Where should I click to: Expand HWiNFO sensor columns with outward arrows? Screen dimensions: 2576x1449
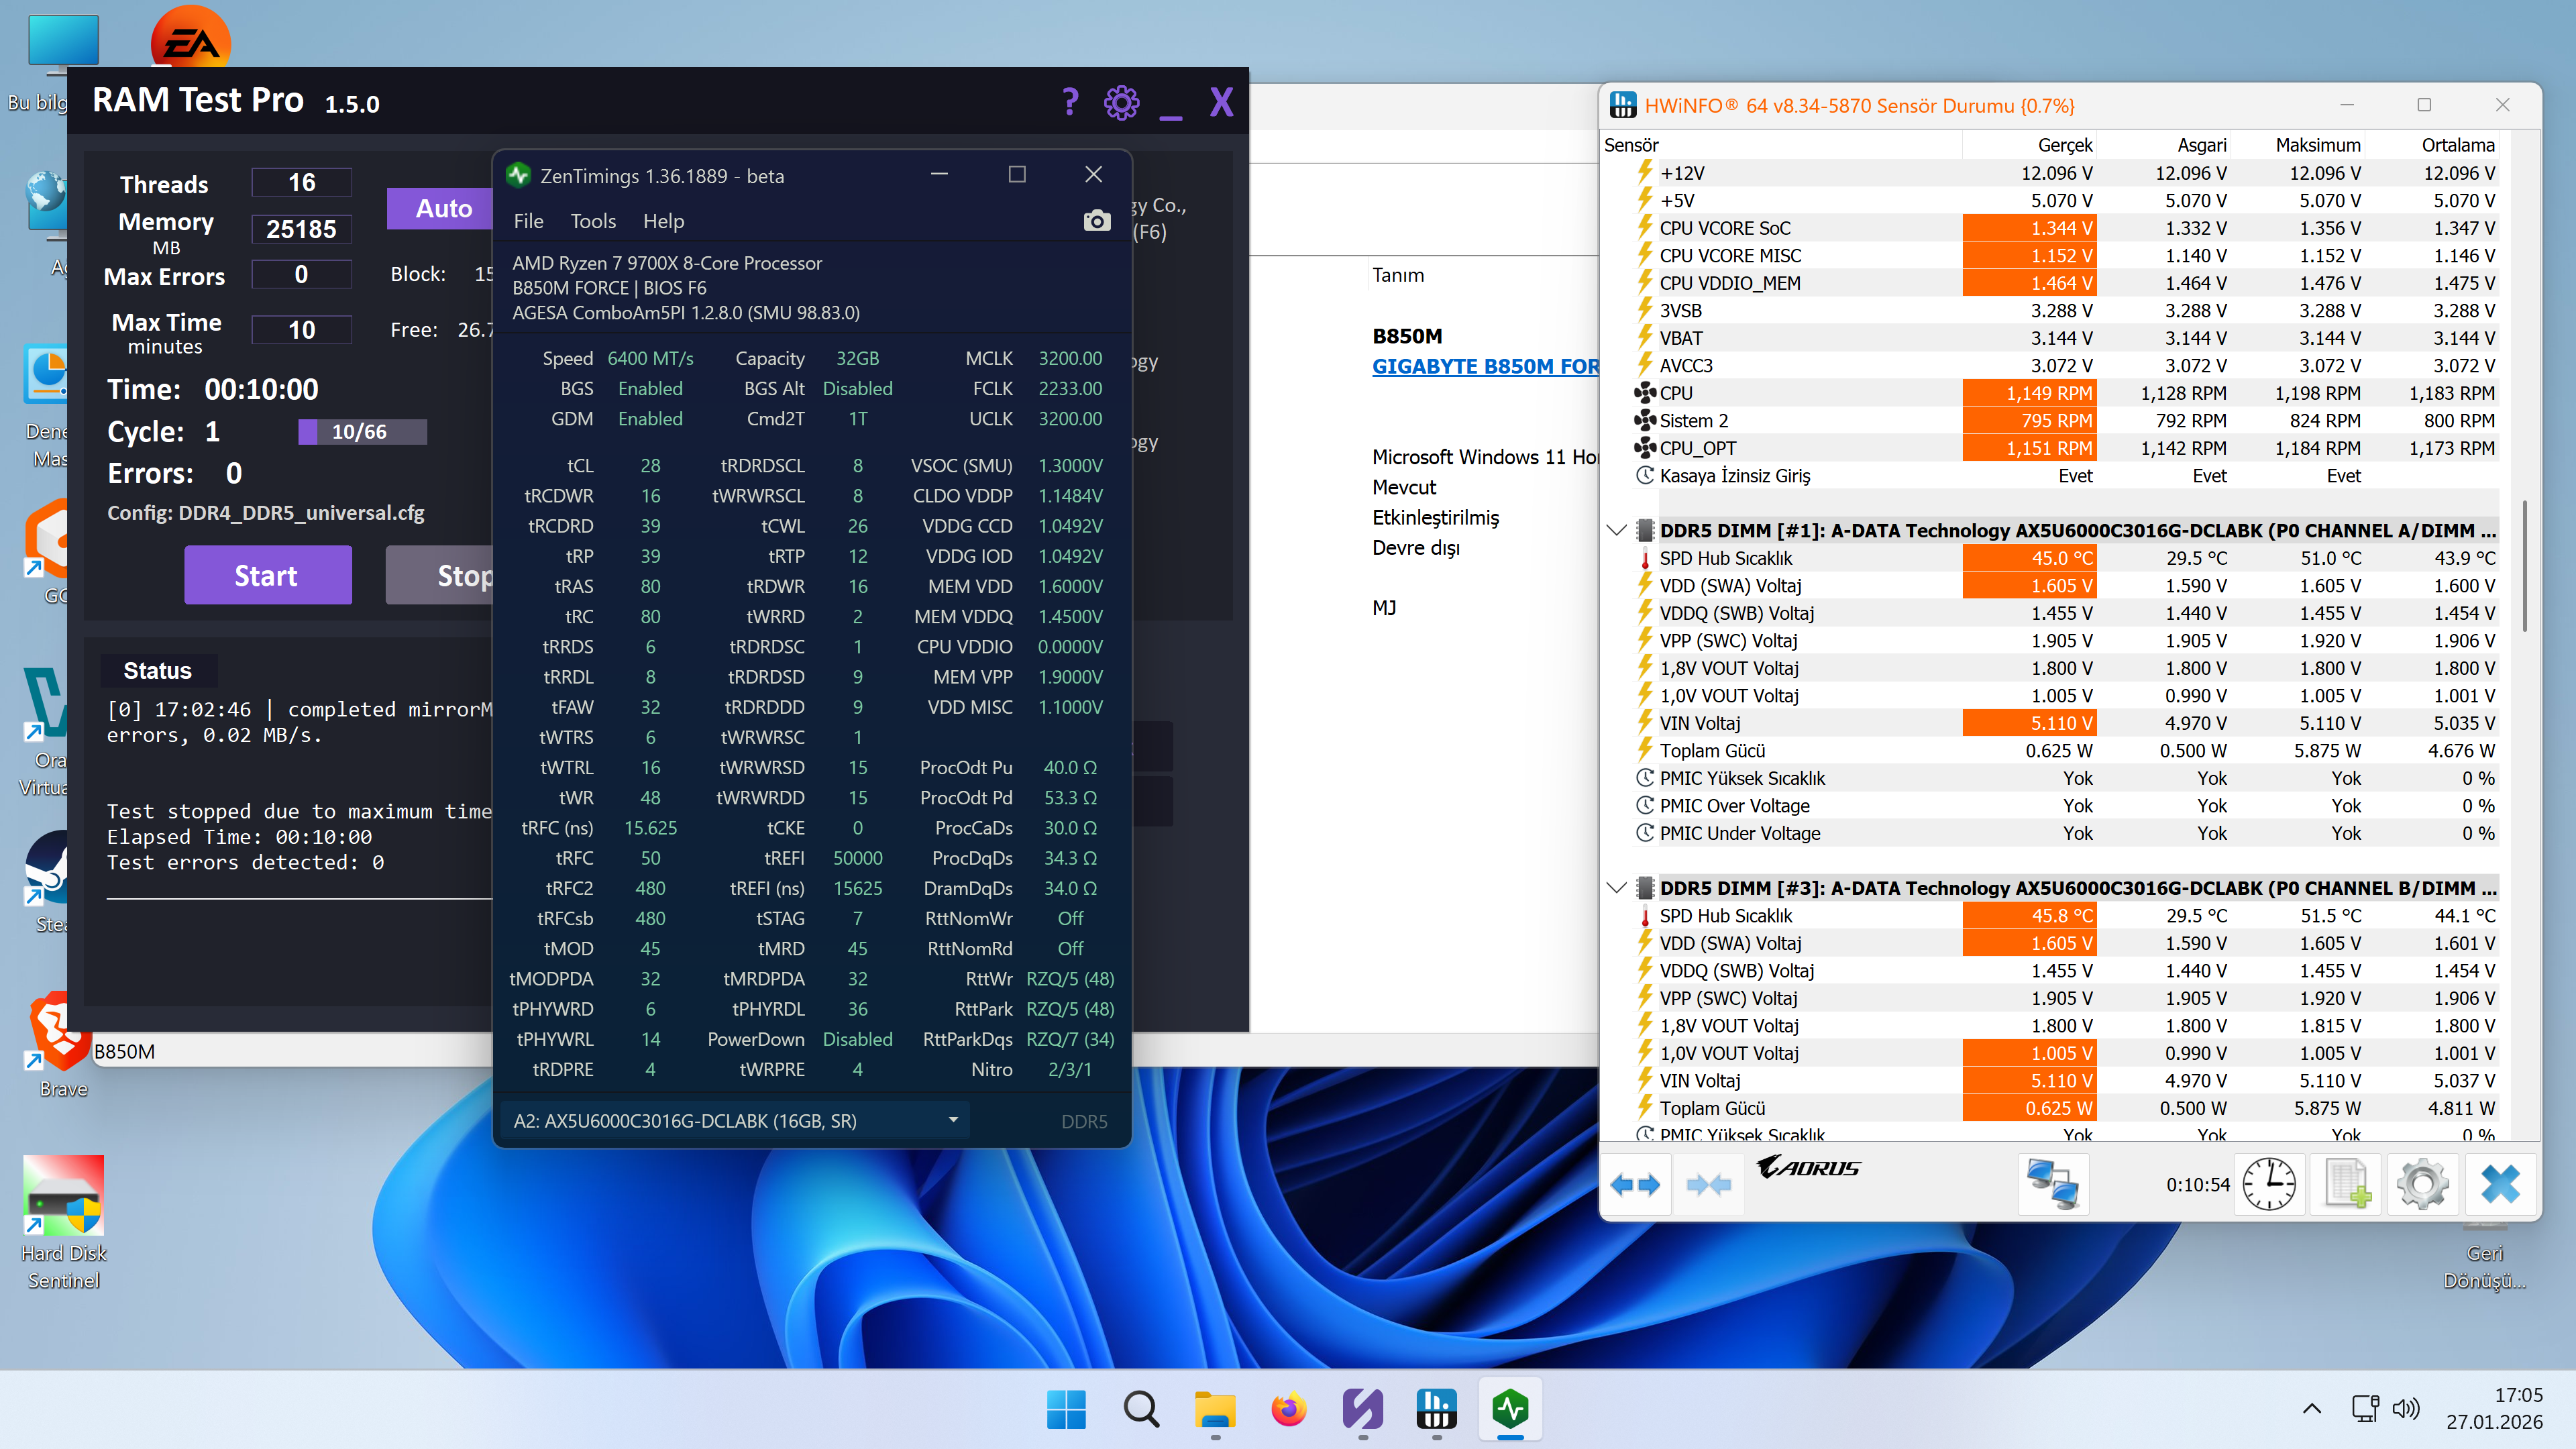click(x=1636, y=1185)
